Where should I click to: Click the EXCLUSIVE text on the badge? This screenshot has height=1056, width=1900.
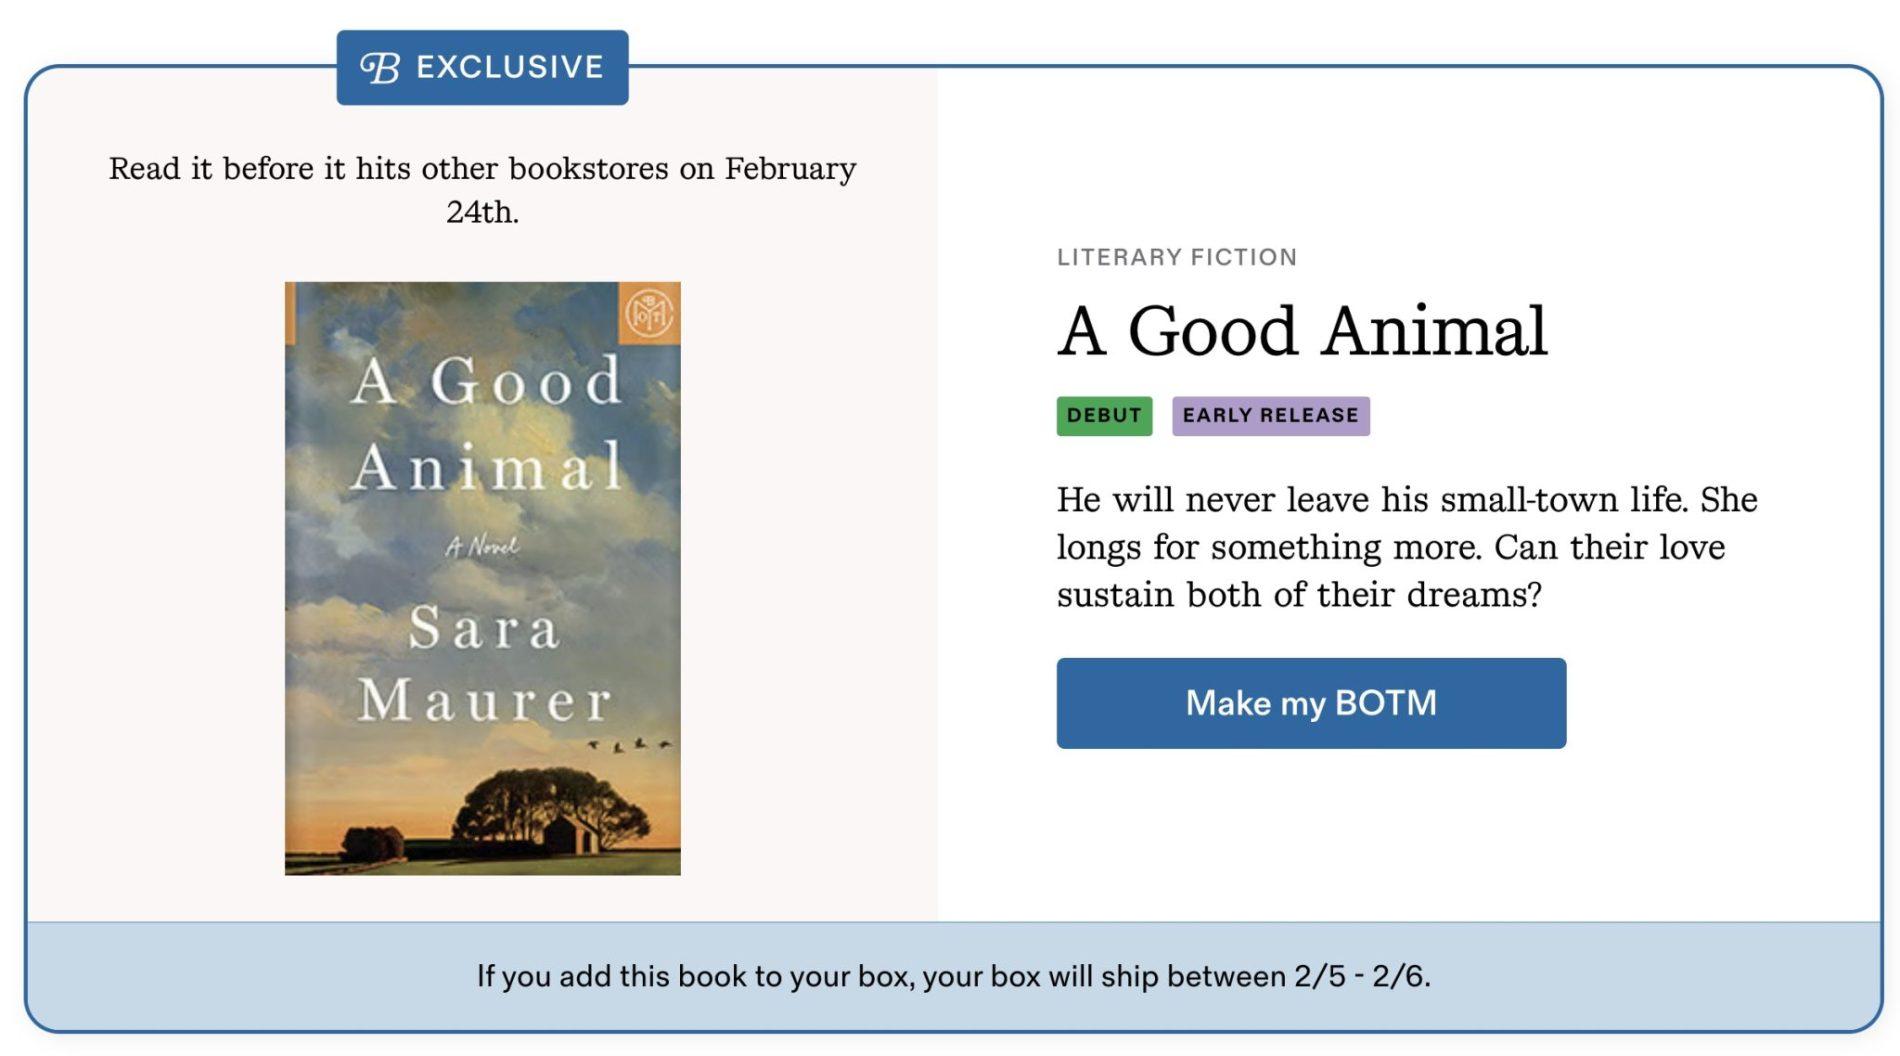click(x=509, y=68)
